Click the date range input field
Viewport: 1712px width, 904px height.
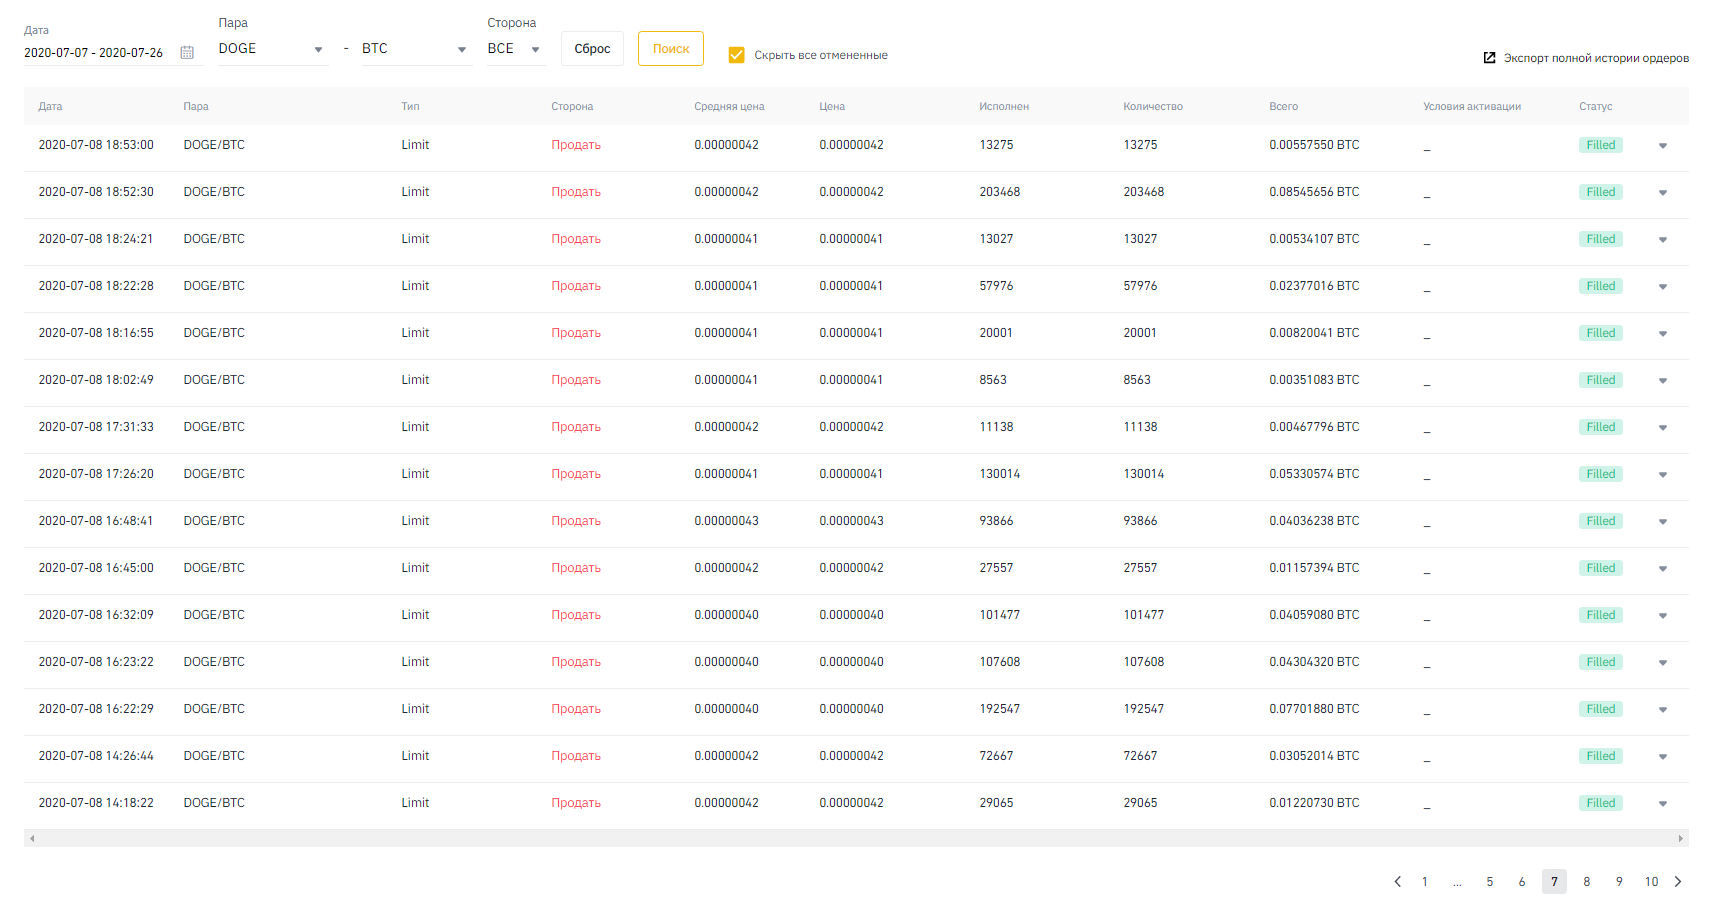coord(94,53)
